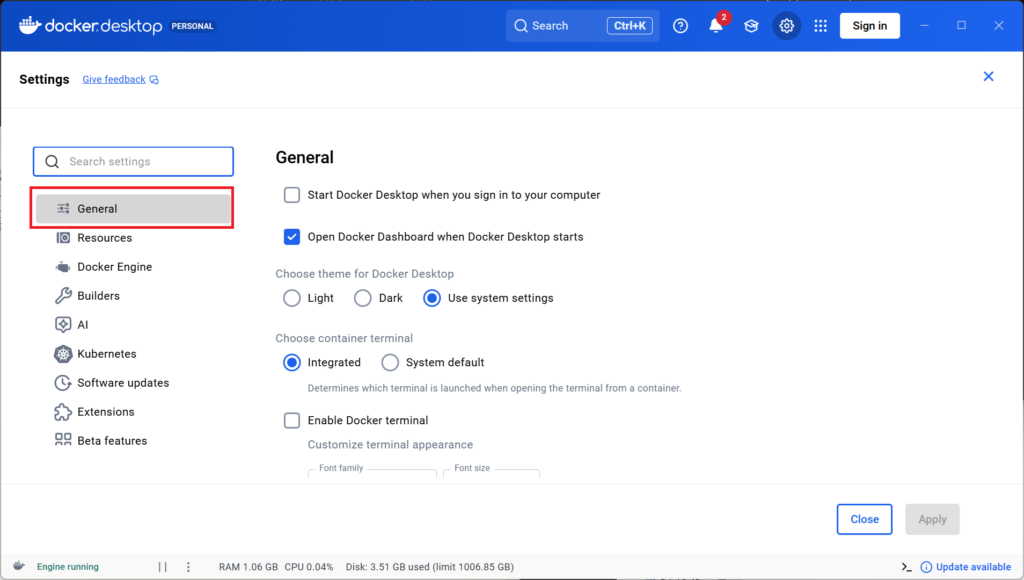Click the Docker Desktop whale logo
1024x580 pixels.
29,25
